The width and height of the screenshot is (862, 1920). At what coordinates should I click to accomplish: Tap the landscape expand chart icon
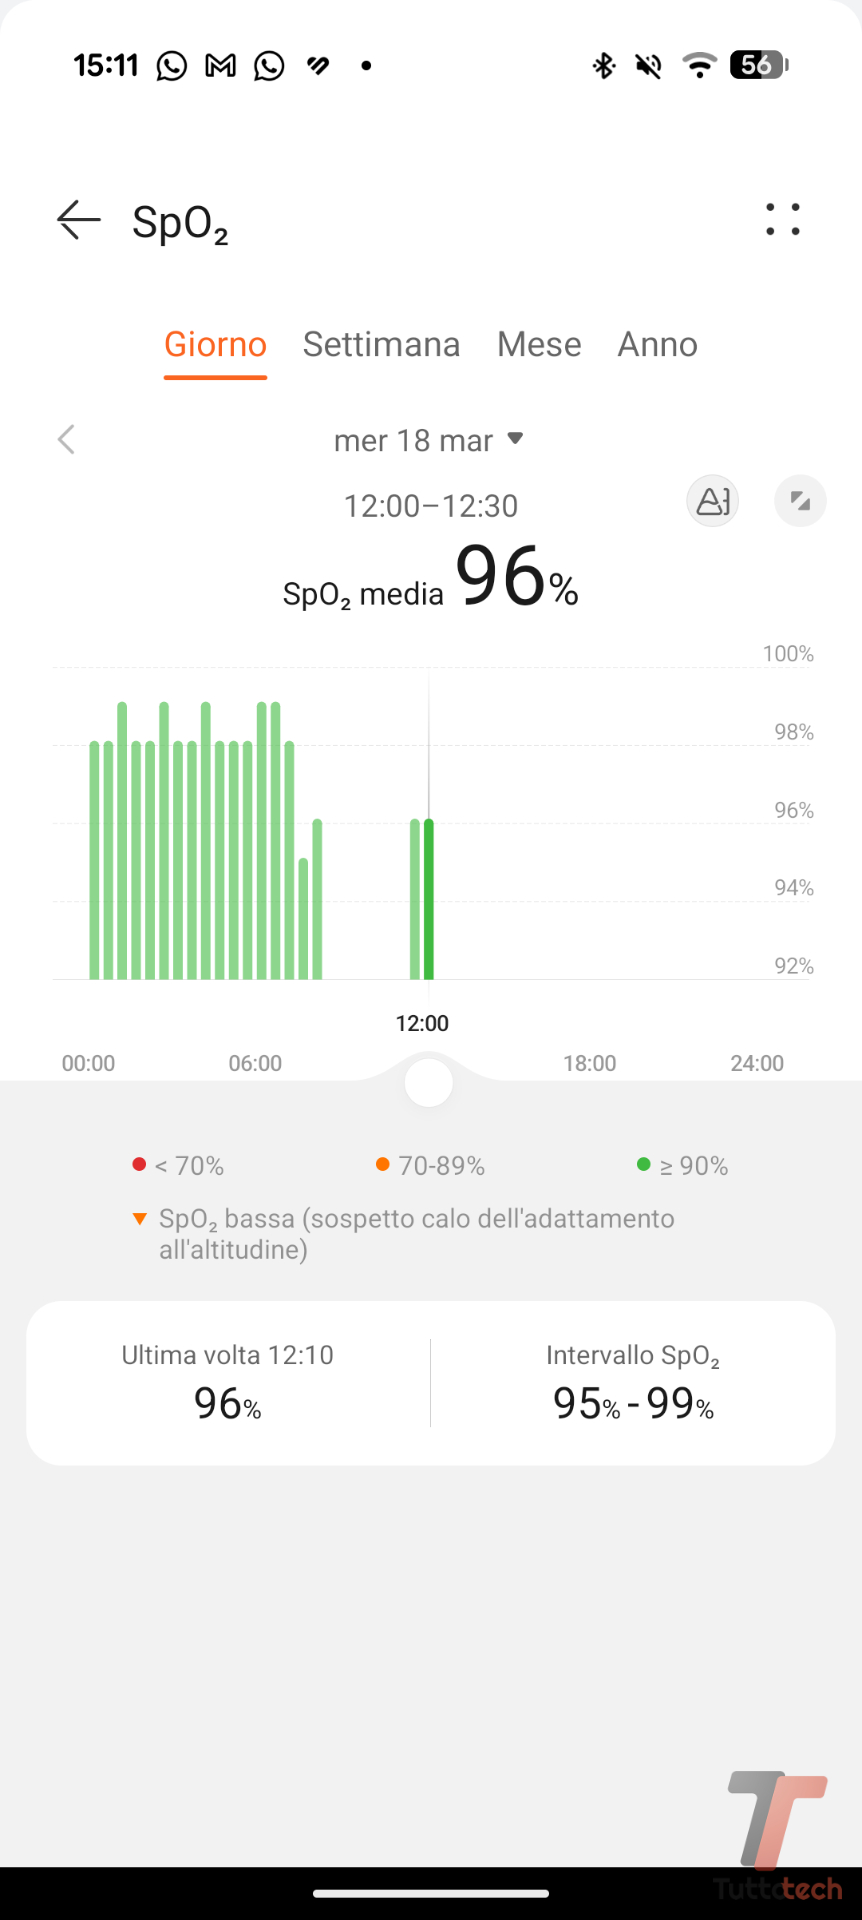(x=800, y=501)
